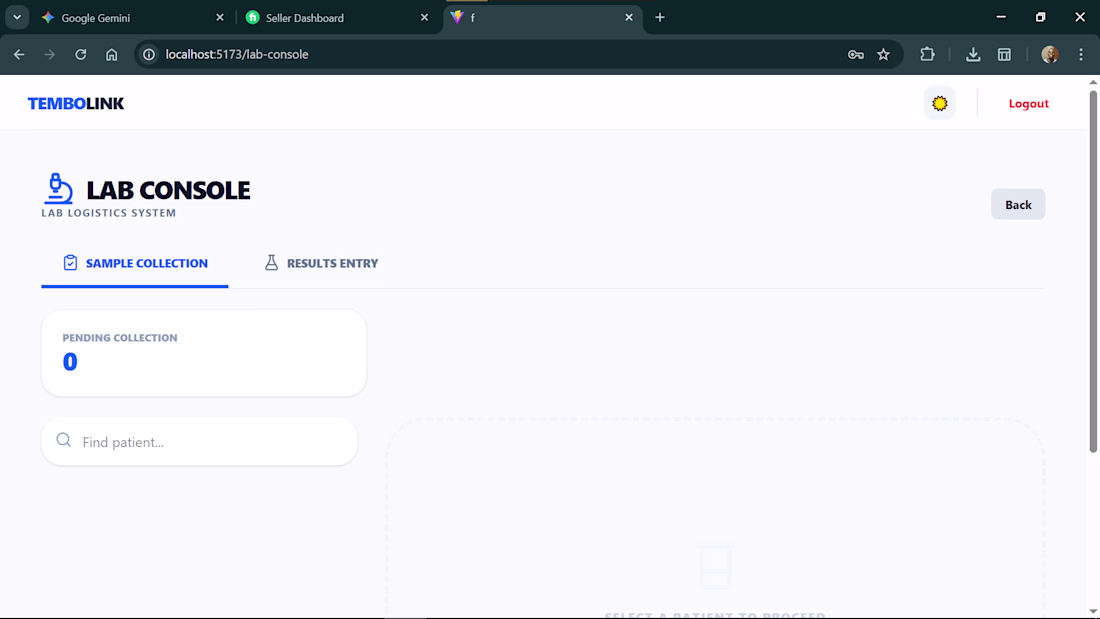Click the Pending Collection count 0
The width and height of the screenshot is (1100, 619).
69,362
